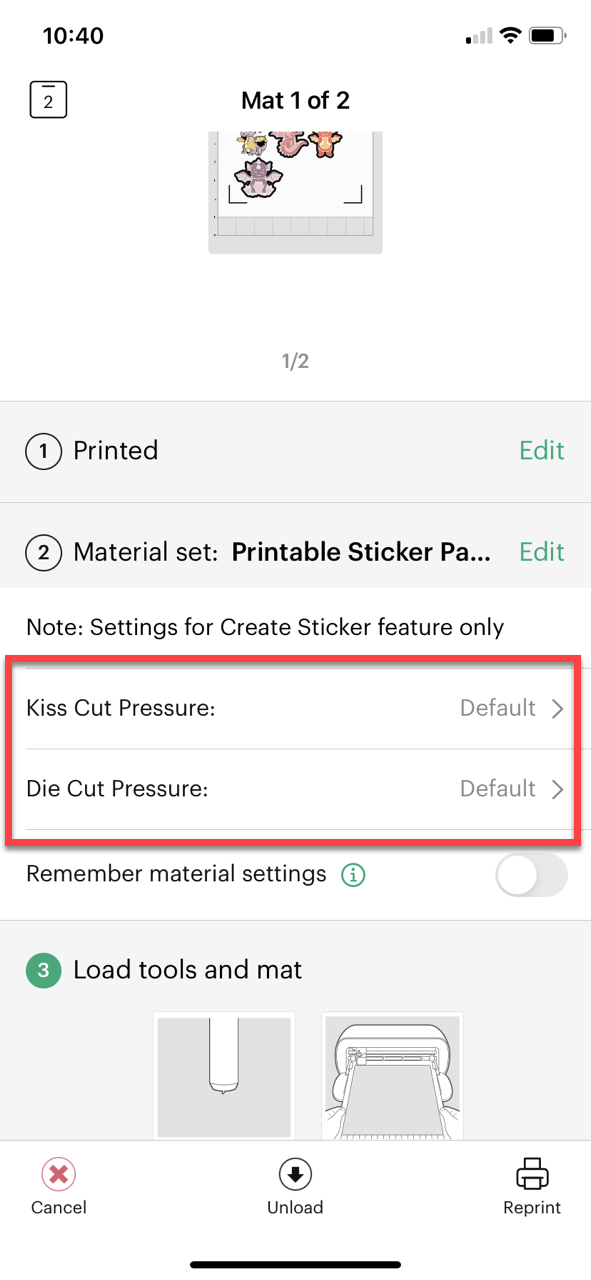Edit the Printable Sticker Paper material
This screenshot has width=591, height=1280.
pyautogui.click(x=541, y=552)
